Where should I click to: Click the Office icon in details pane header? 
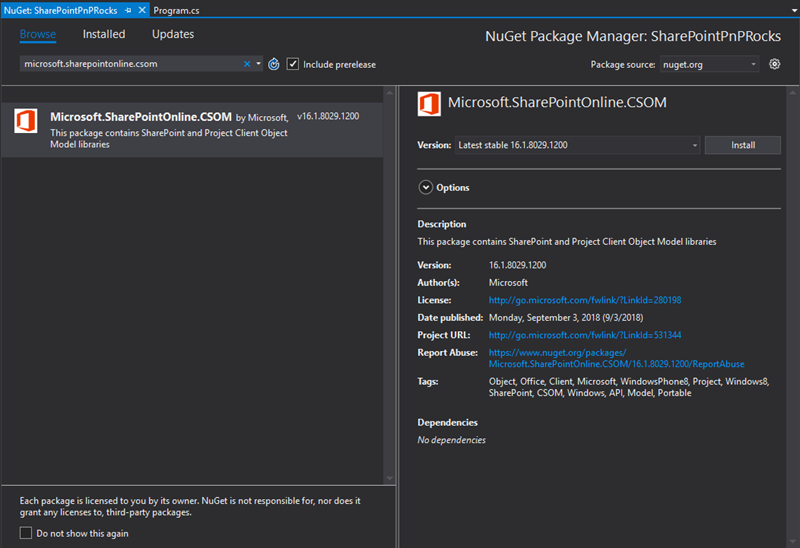pos(429,104)
